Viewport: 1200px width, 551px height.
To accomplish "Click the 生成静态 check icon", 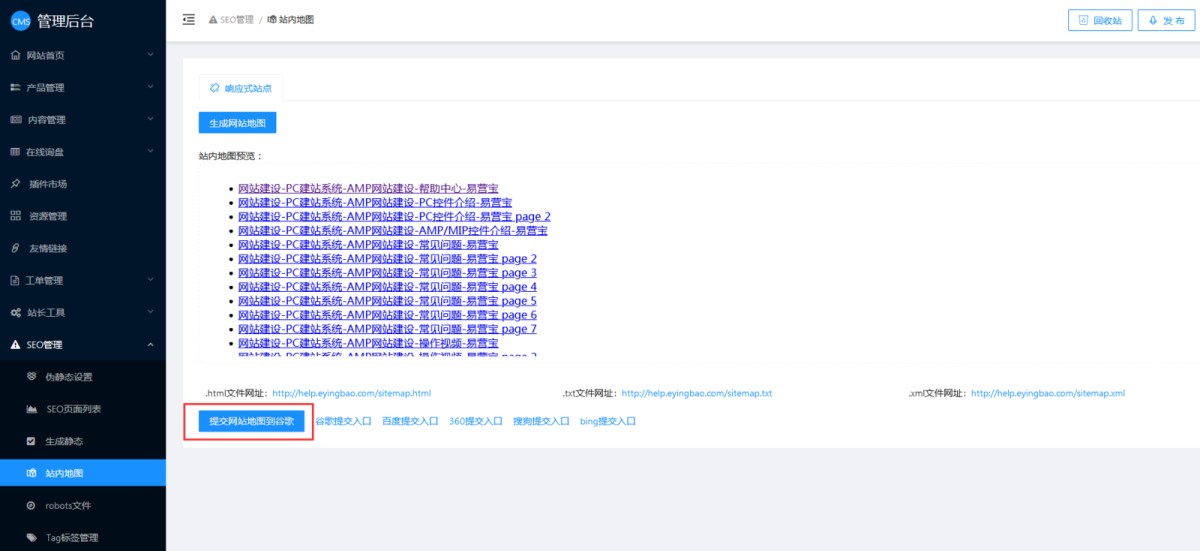I will click(31, 440).
